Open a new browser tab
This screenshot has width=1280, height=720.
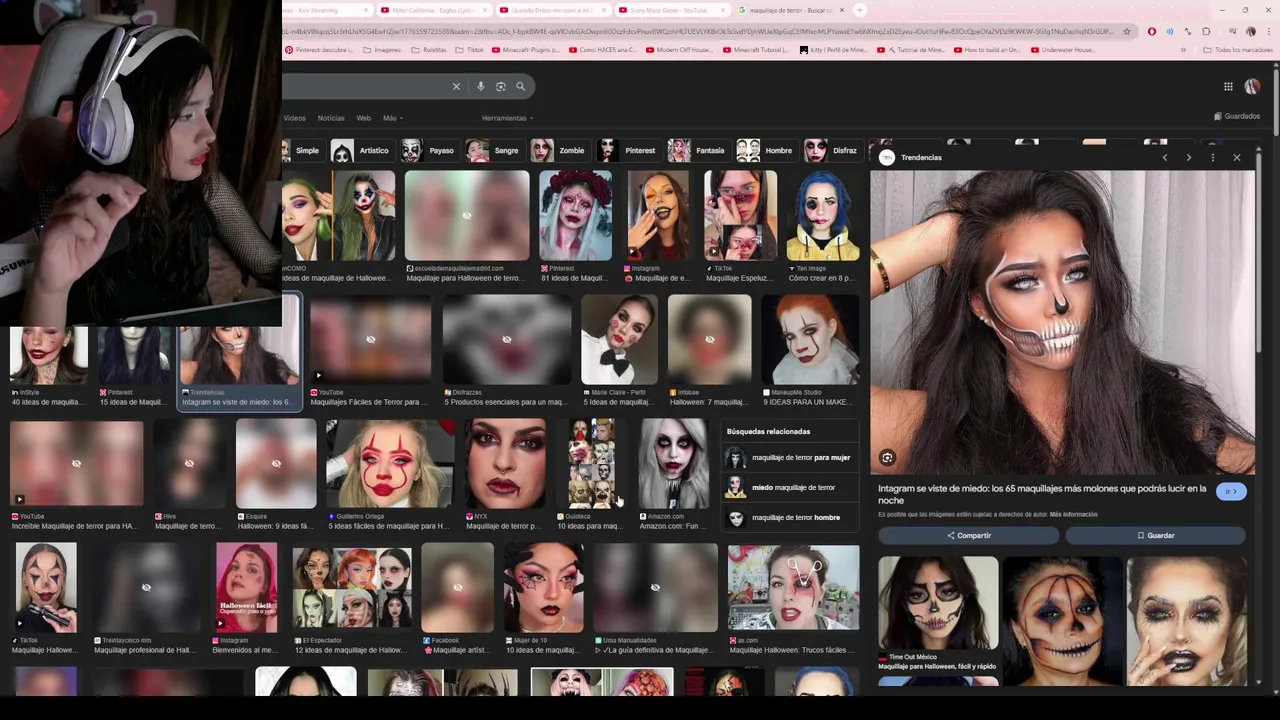tap(860, 10)
